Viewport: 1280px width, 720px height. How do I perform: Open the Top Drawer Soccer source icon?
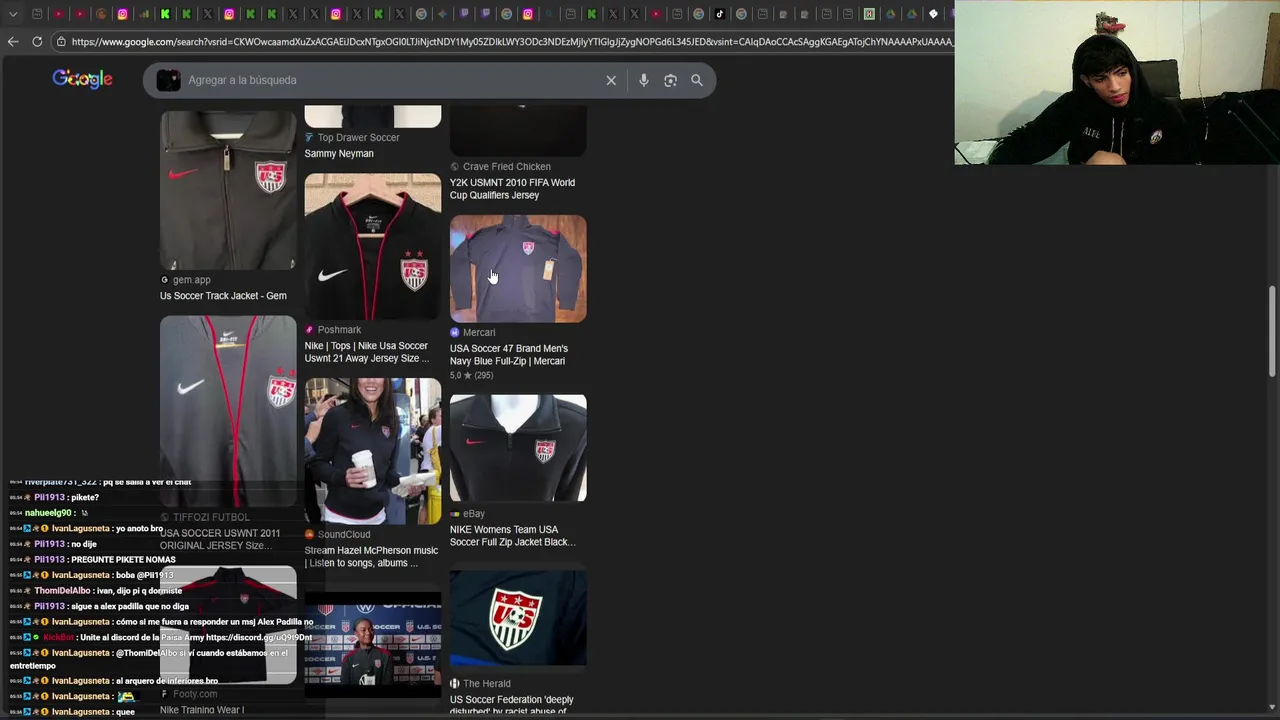[x=309, y=138]
